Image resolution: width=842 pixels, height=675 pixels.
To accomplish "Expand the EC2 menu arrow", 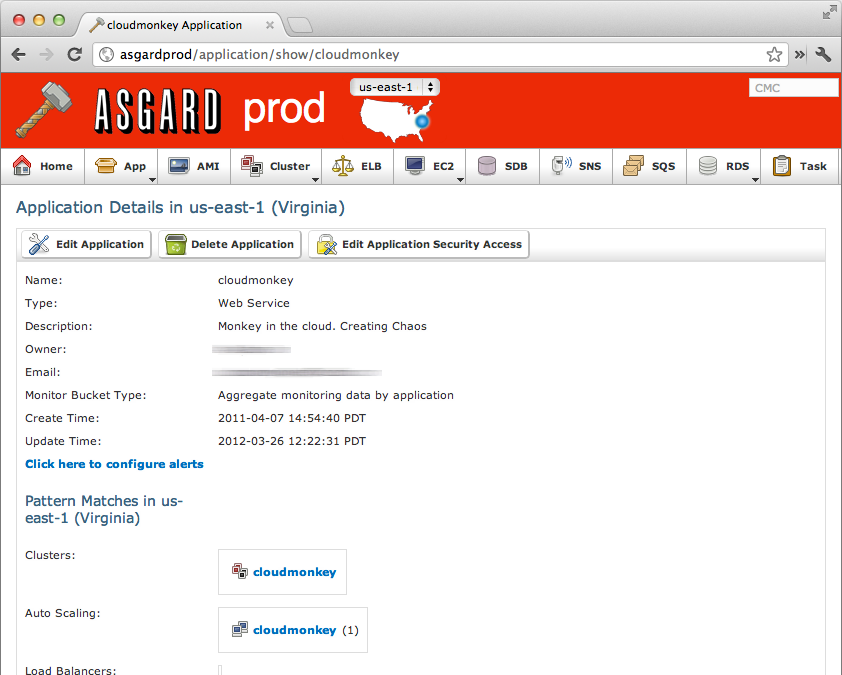I will [x=460, y=180].
